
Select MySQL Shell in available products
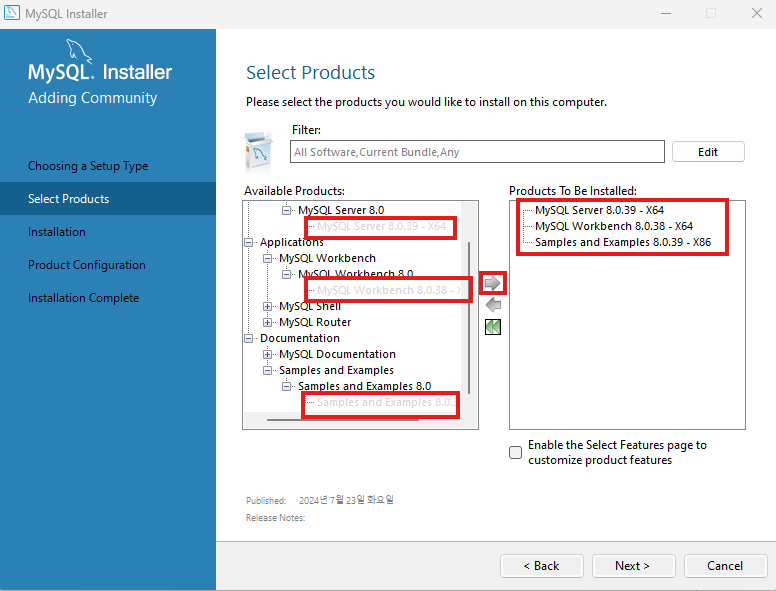pos(310,306)
